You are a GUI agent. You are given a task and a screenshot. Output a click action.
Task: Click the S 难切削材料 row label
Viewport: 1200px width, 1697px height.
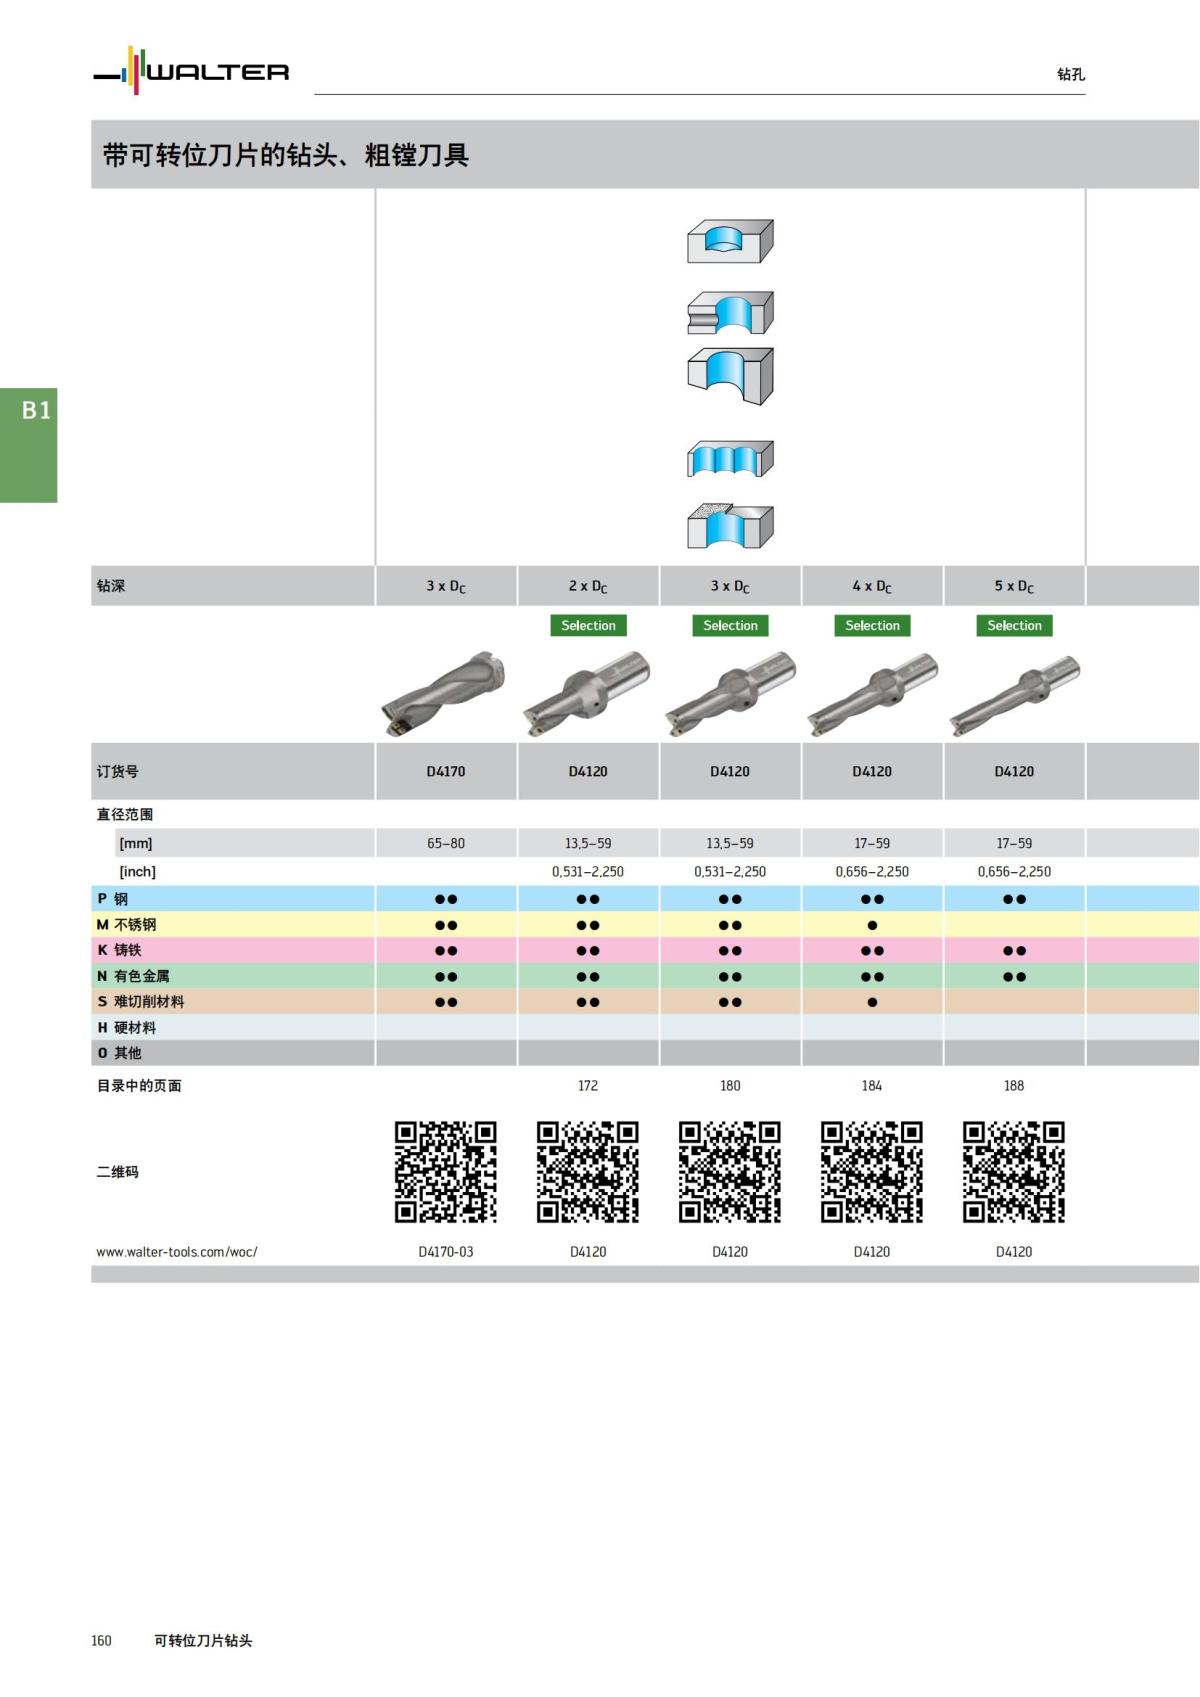click(x=140, y=1001)
